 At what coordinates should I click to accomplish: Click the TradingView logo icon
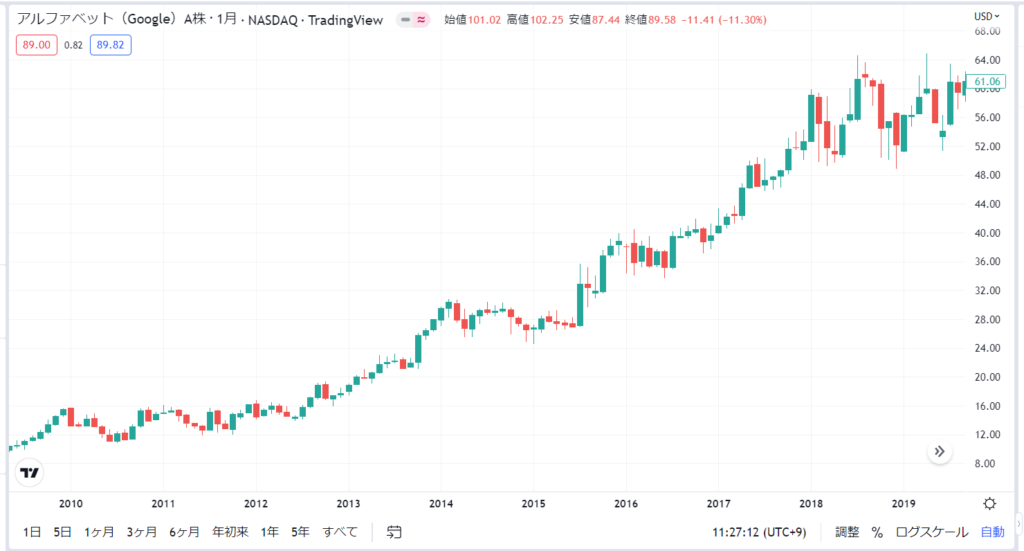(x=29, y=473)
